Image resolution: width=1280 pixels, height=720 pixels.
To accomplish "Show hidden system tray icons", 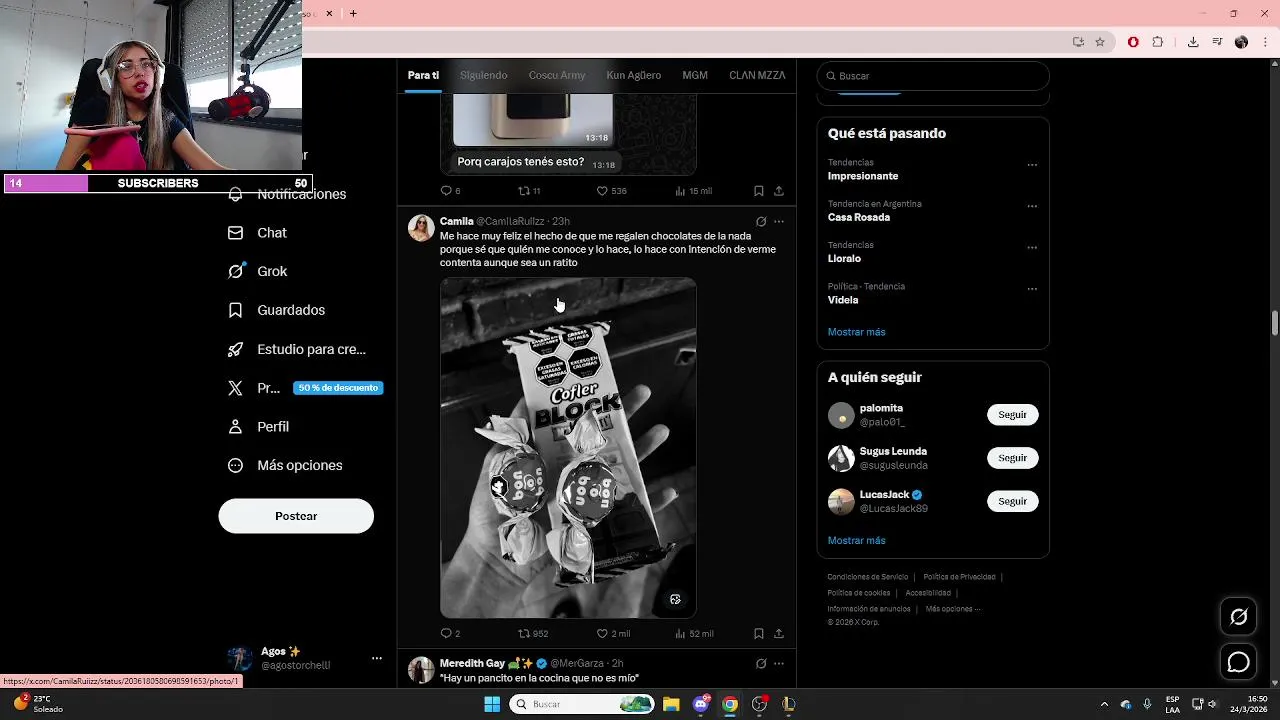I will (1104, 704).
